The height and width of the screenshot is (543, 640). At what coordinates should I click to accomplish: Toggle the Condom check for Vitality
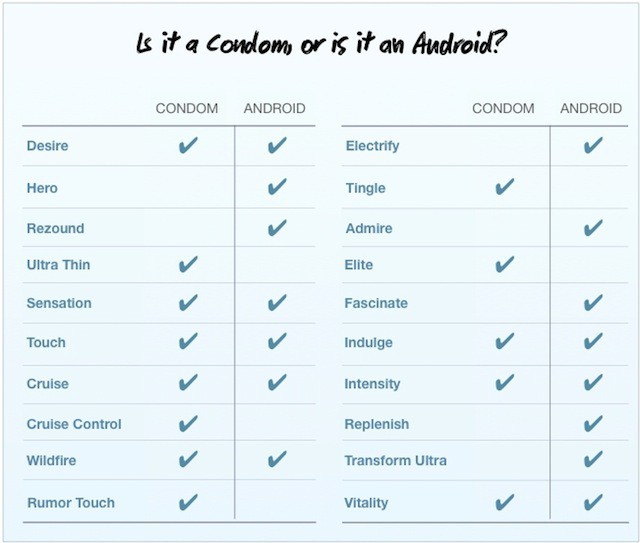pos(504,502)
